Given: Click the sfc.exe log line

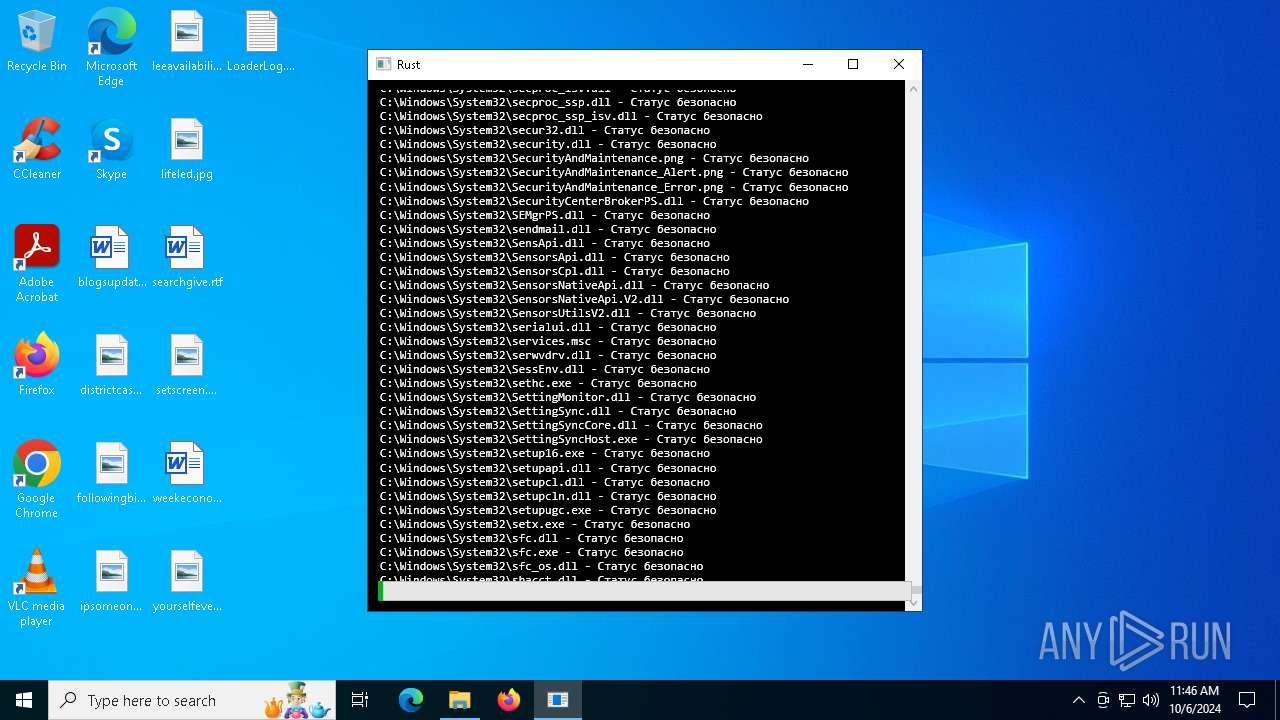Looking at the screenshot, I should pyautogui.click(x=531, y=552).
